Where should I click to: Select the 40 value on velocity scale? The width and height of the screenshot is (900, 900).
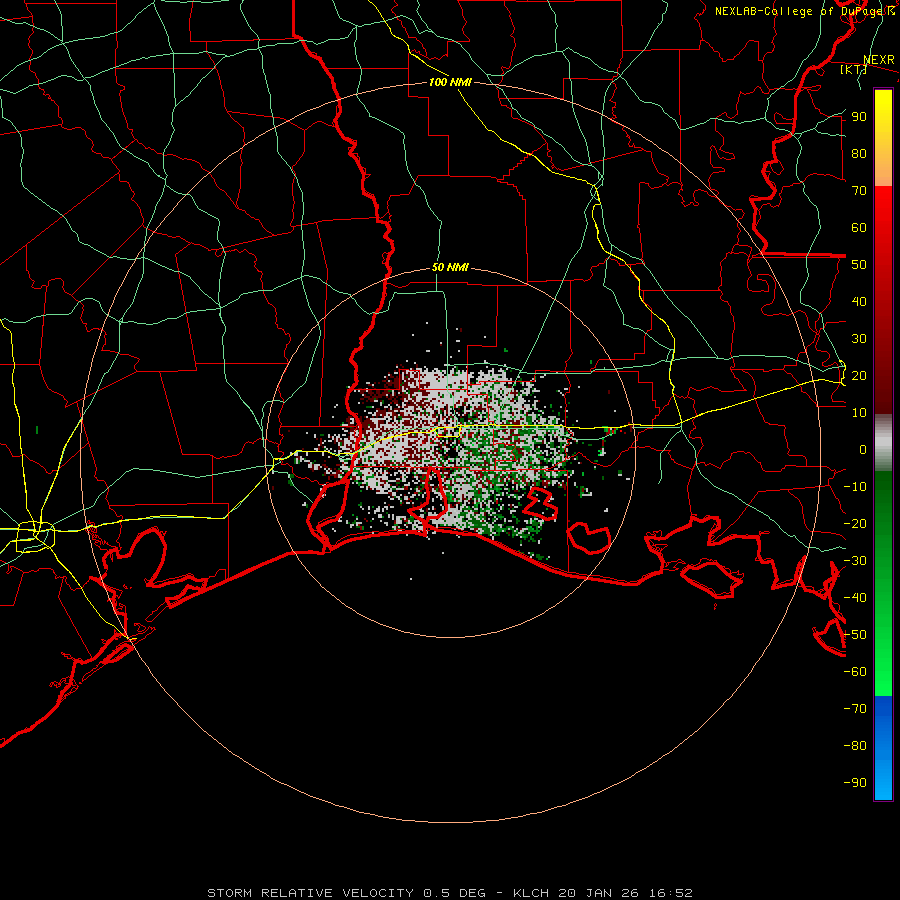(x=859, y=302)
